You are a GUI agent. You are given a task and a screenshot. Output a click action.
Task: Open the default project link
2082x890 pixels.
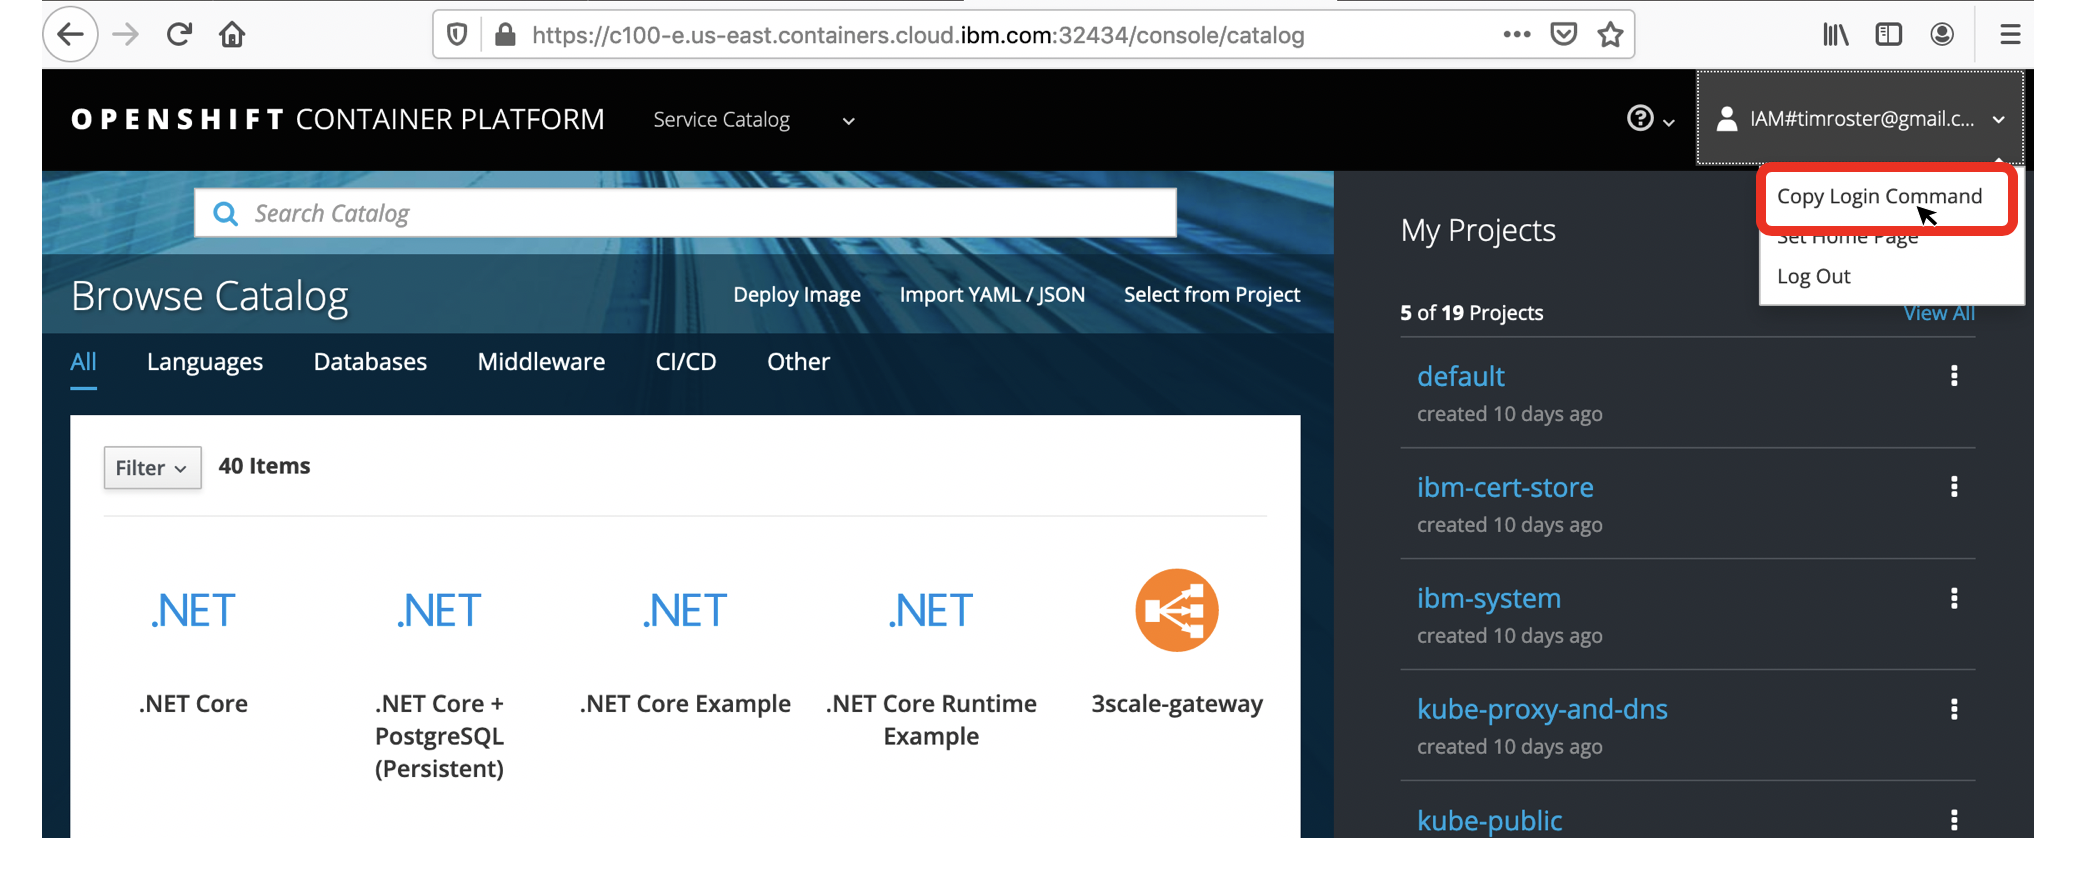(1460, 376)
